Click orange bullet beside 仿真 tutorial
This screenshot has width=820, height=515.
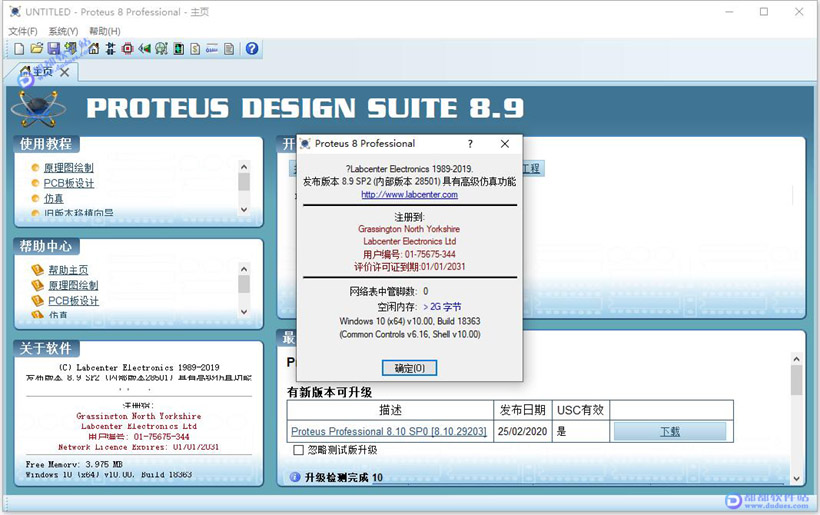pos(35,198)
